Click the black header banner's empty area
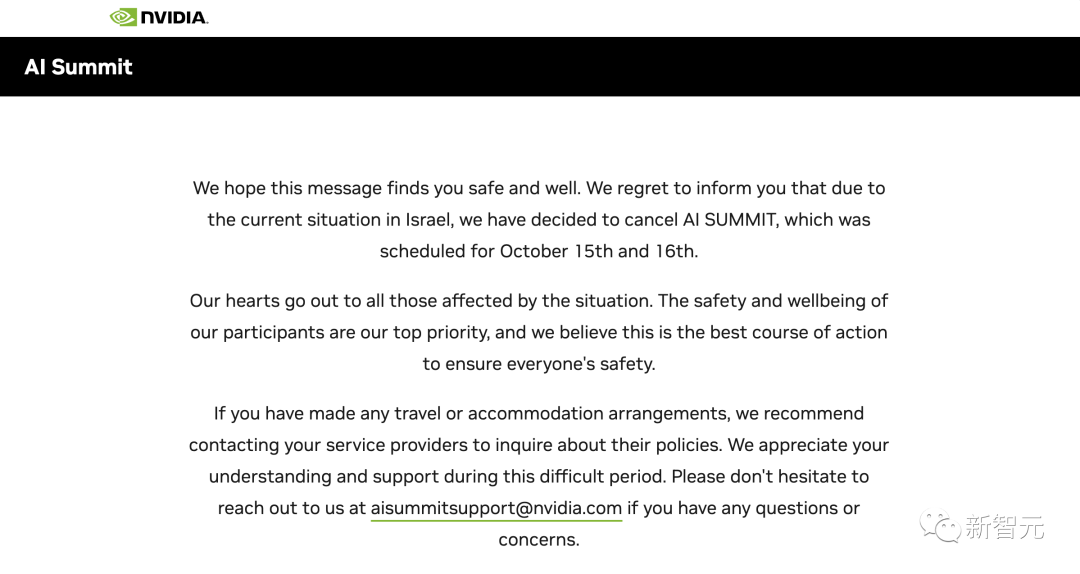The height and width of the screenshot is (574, 1080). click(x=600, y=67)
